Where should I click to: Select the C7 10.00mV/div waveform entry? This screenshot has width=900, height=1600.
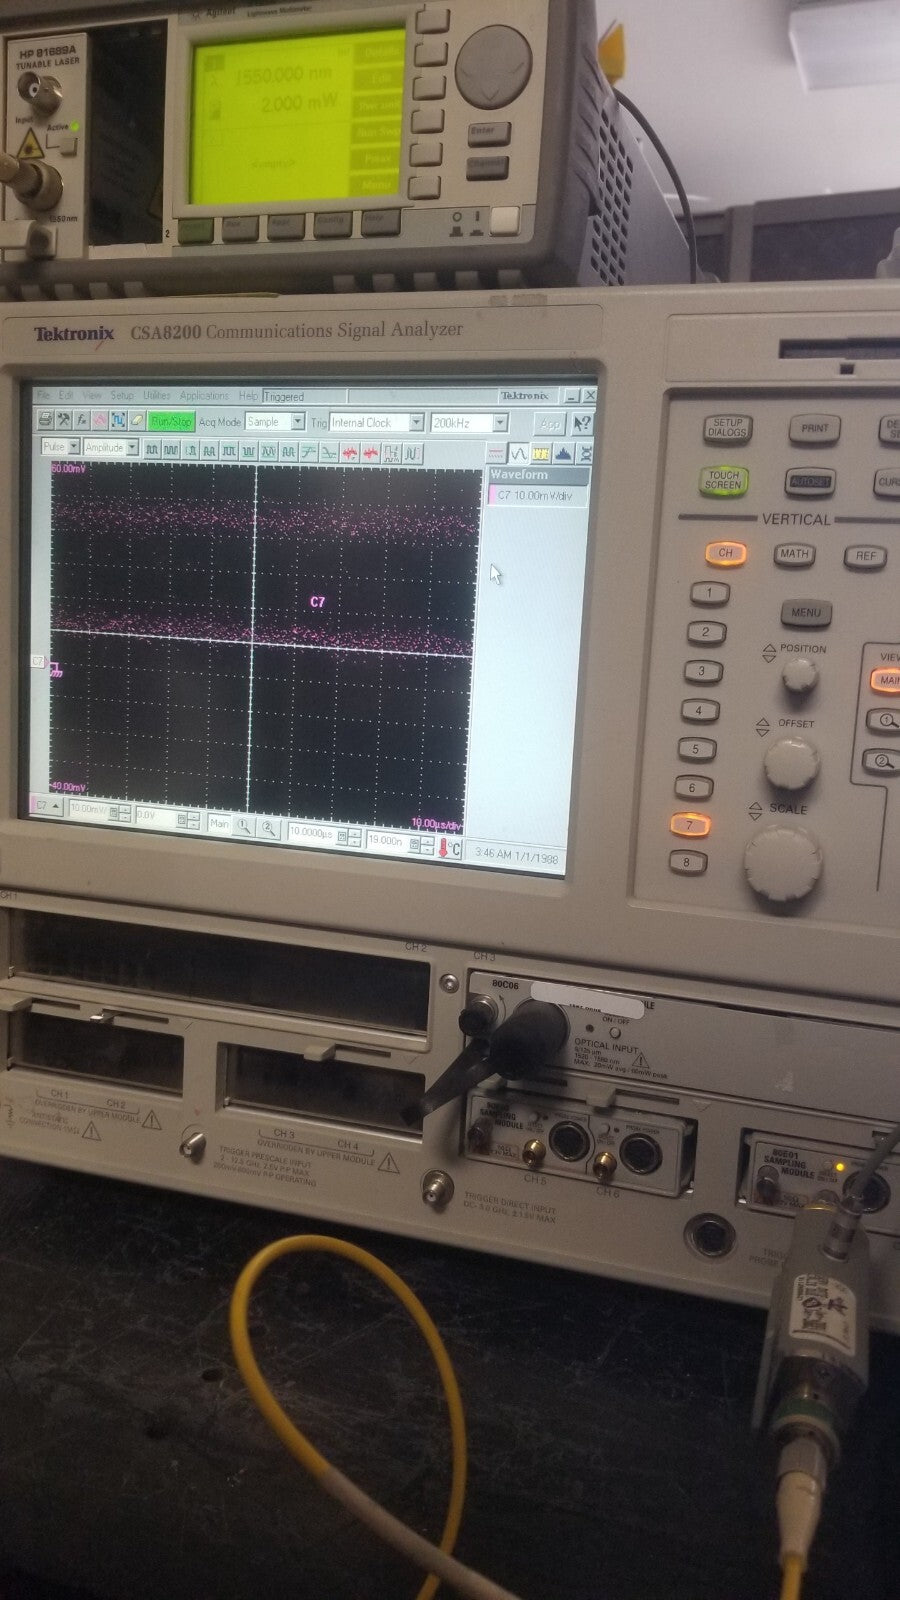[x=536, y=495]
